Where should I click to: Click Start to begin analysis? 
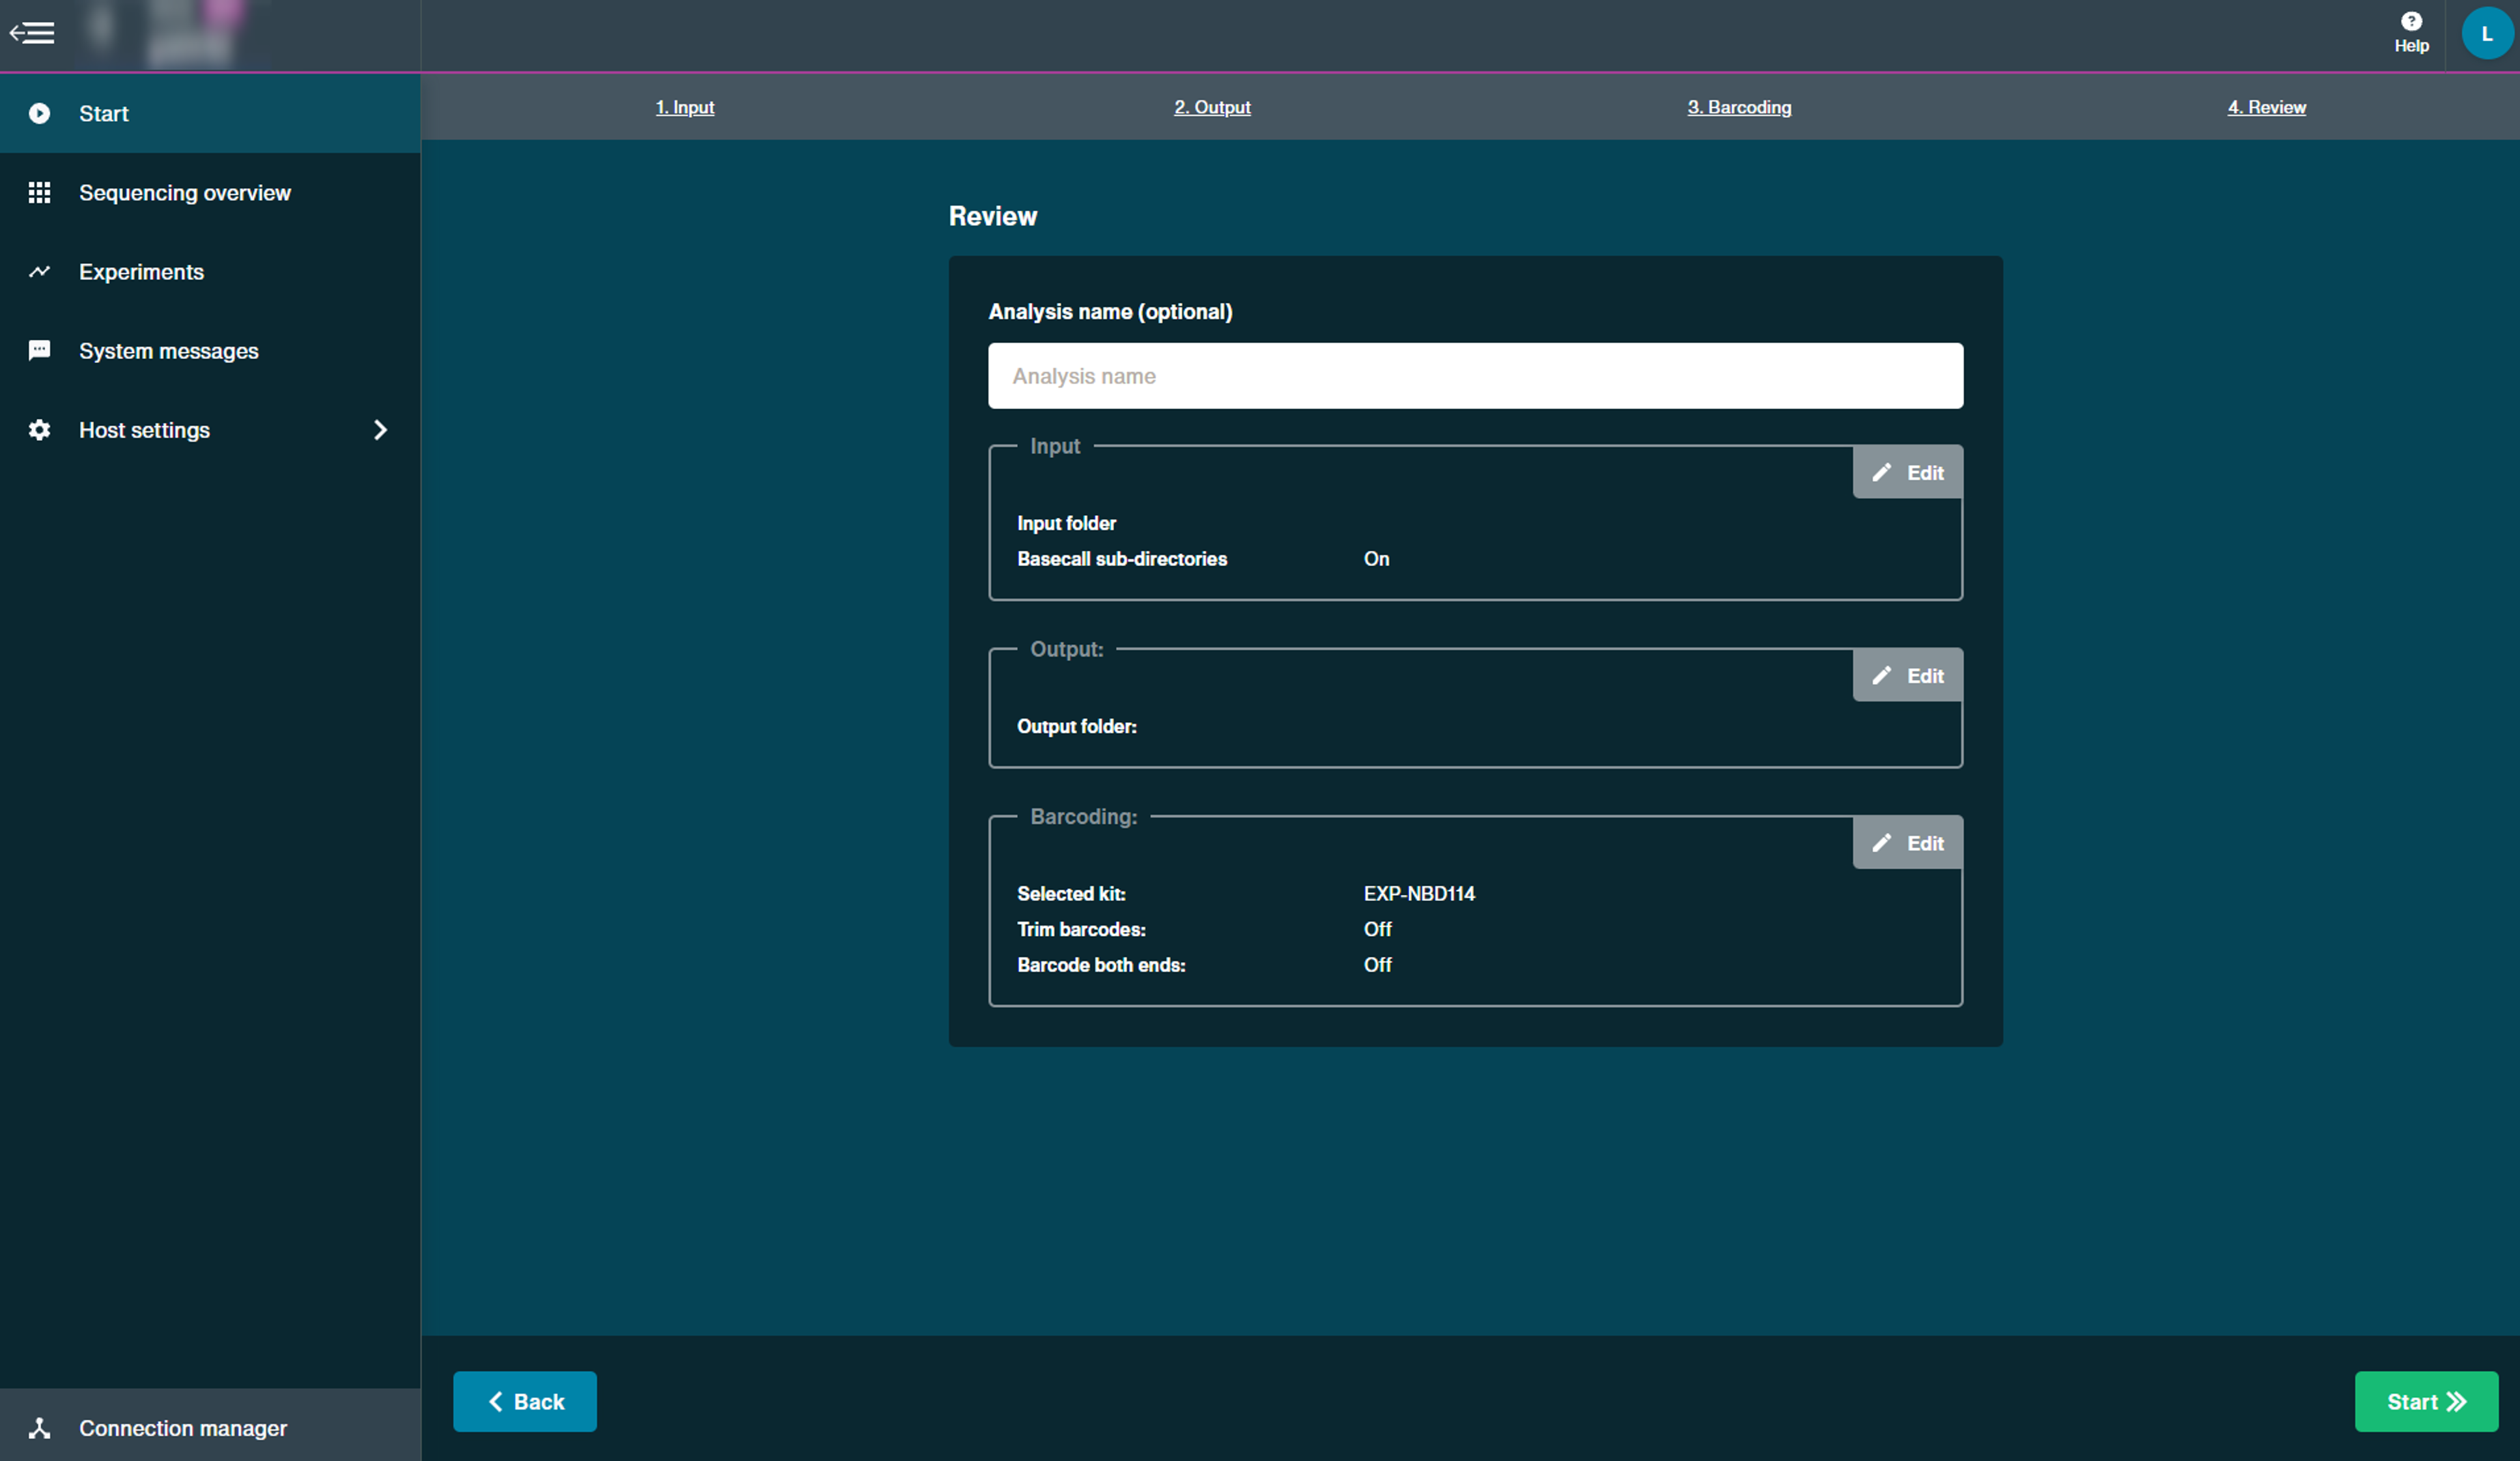click(x=2426, y=1400)
